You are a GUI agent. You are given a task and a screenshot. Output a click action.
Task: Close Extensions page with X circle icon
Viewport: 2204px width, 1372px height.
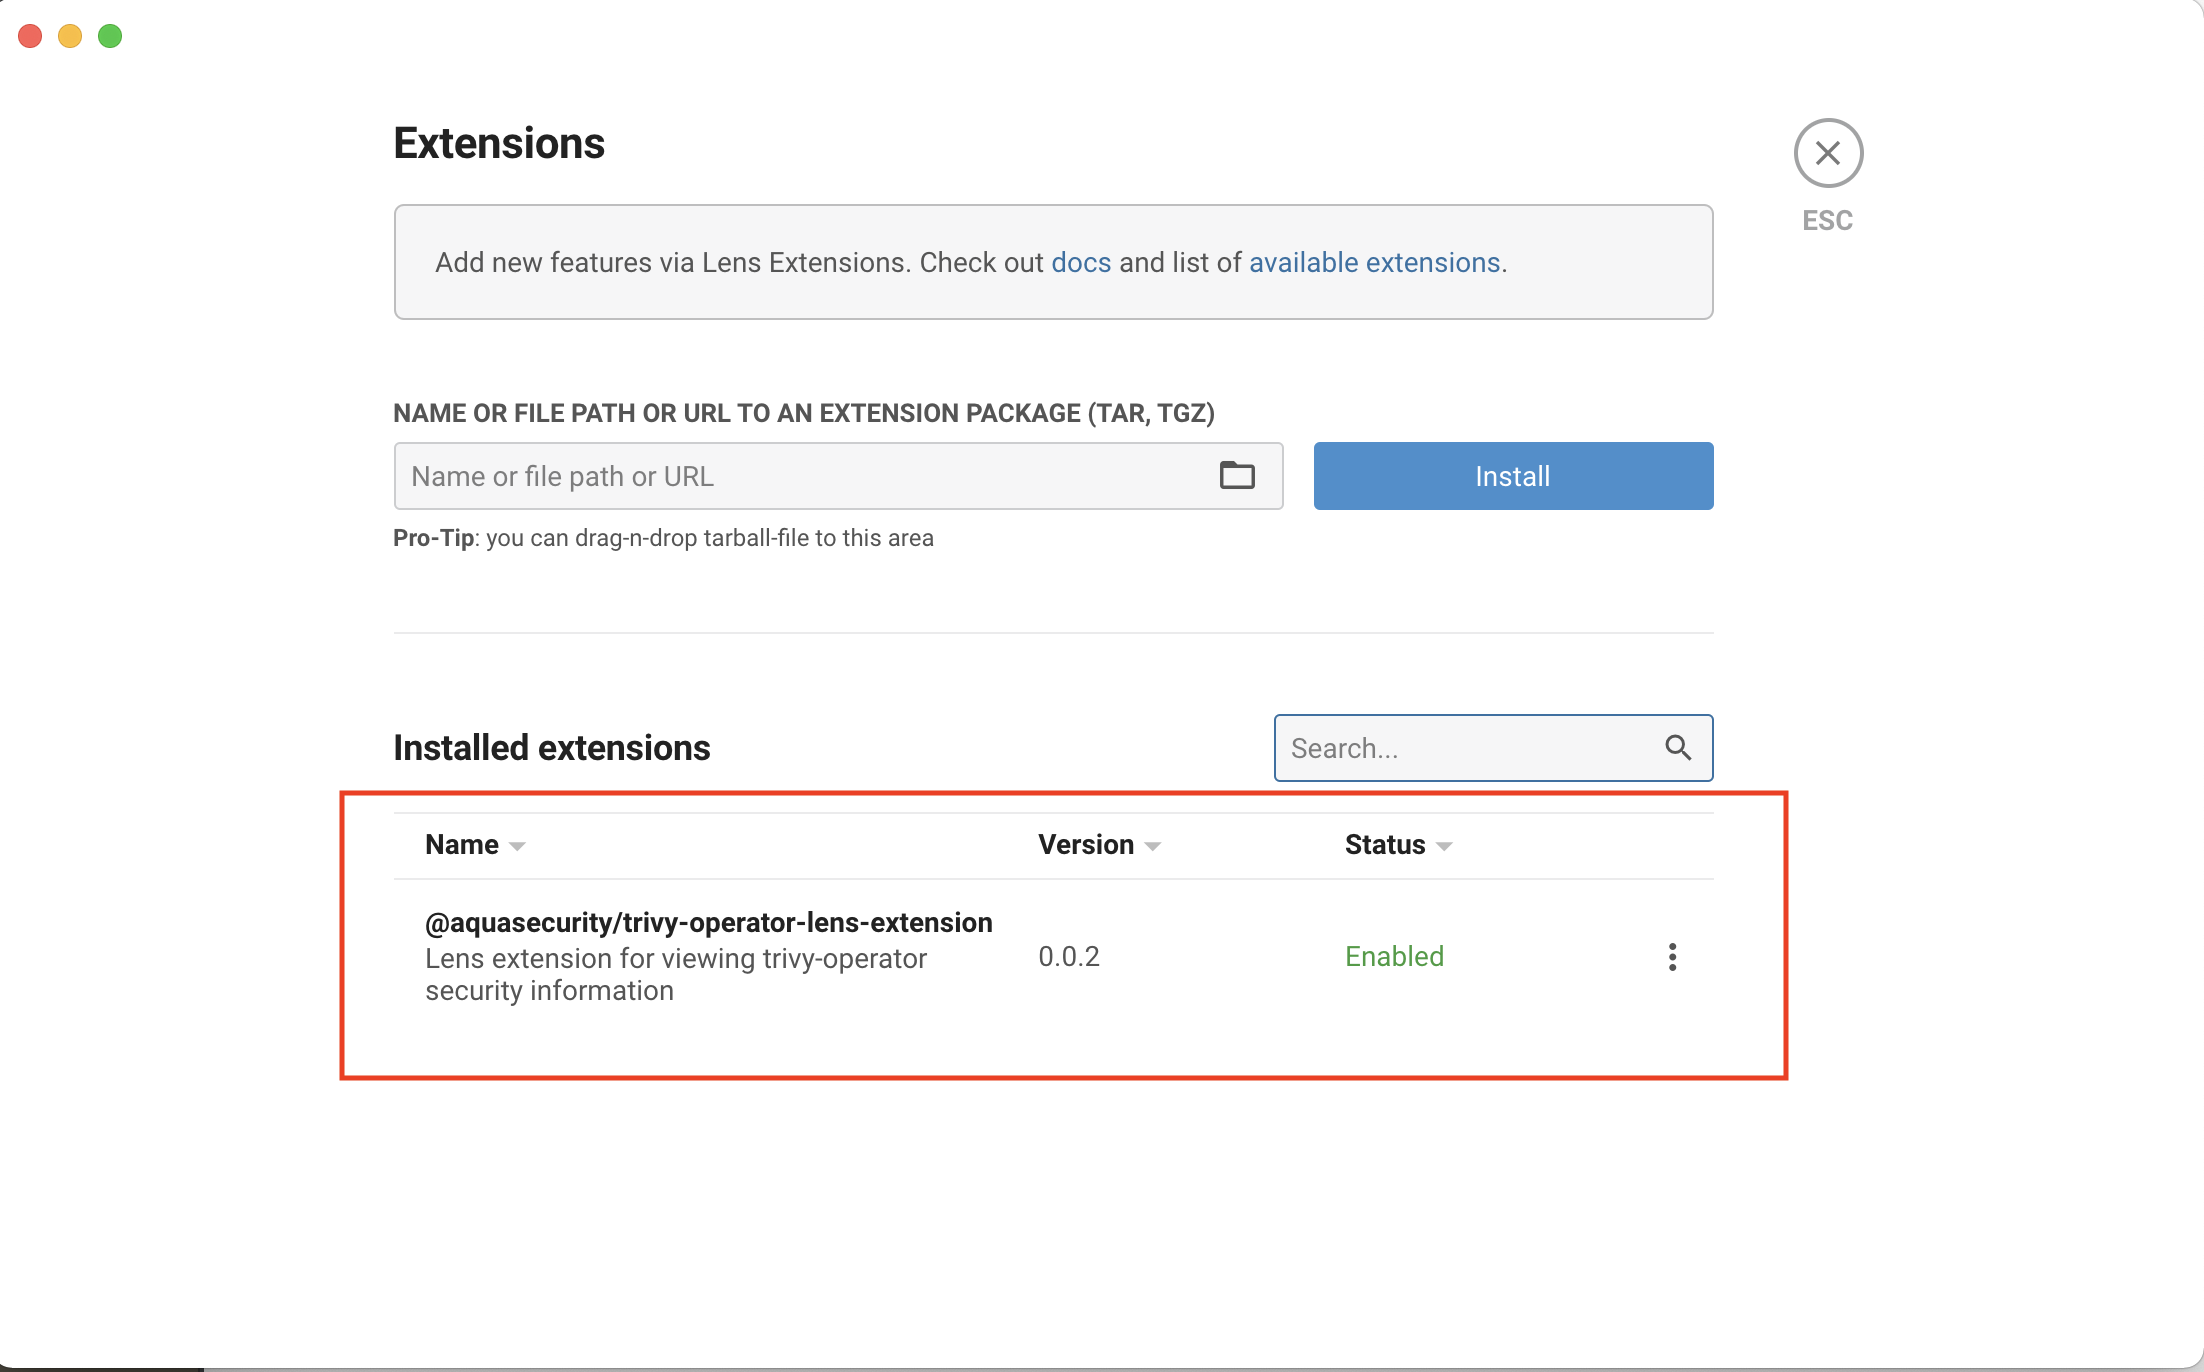(x=1827, y=154)
